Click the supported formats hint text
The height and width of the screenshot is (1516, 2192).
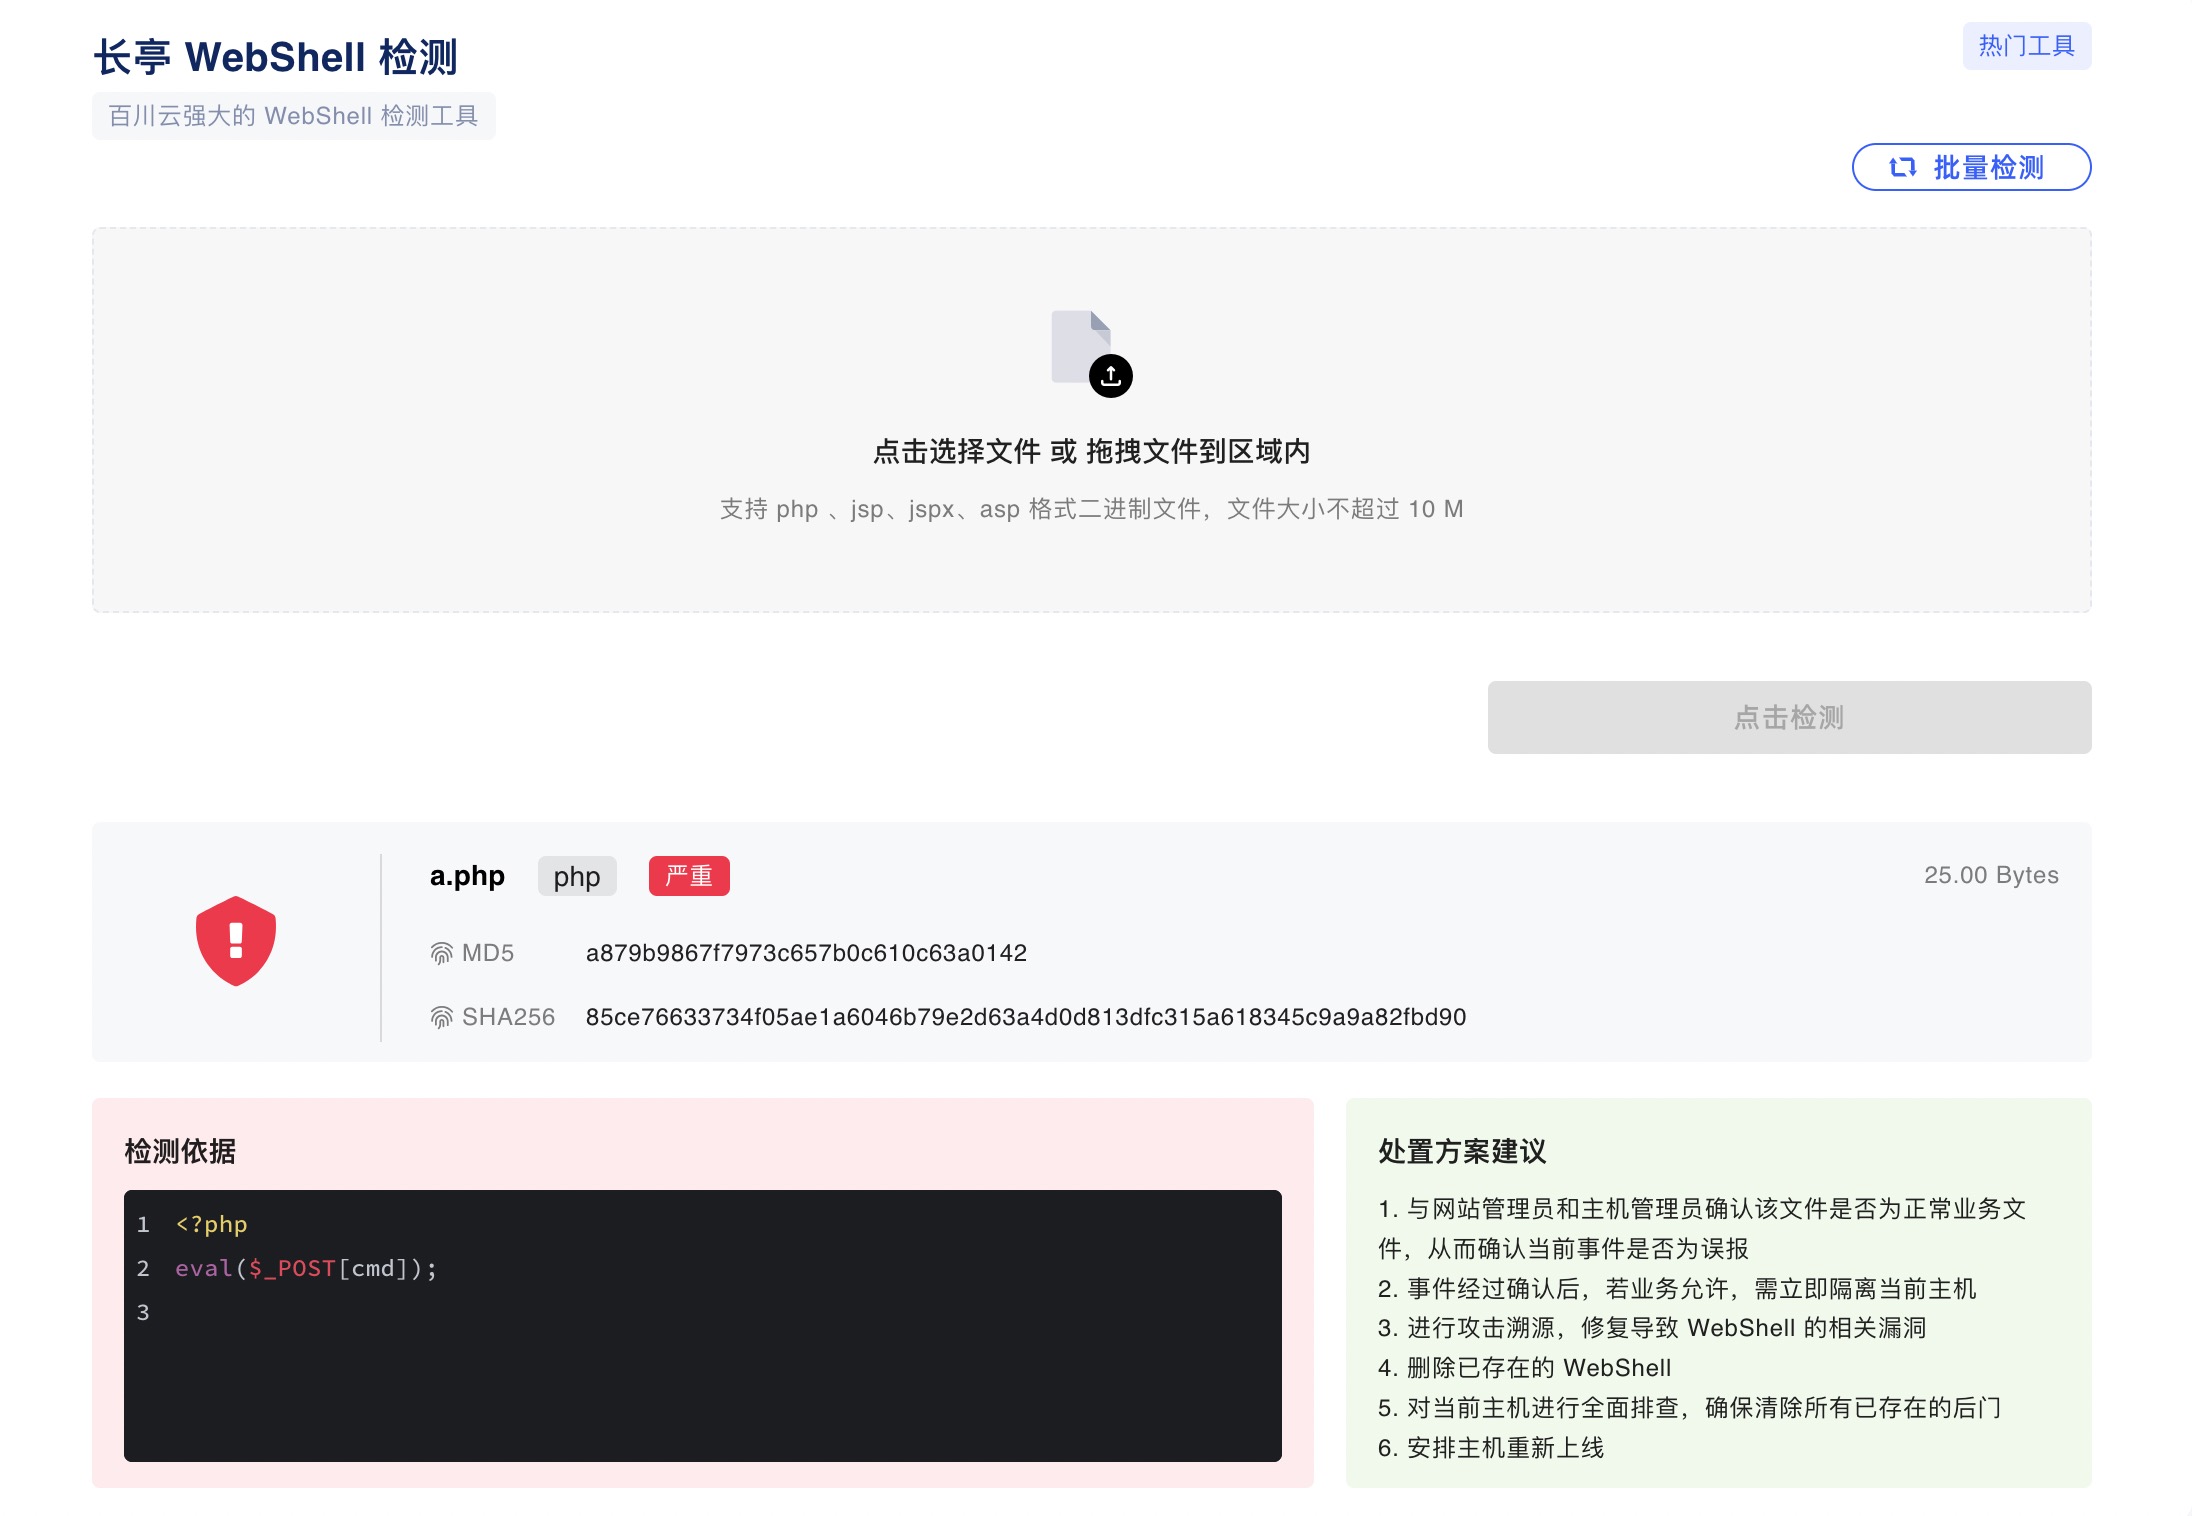[x=1092, y=509]
